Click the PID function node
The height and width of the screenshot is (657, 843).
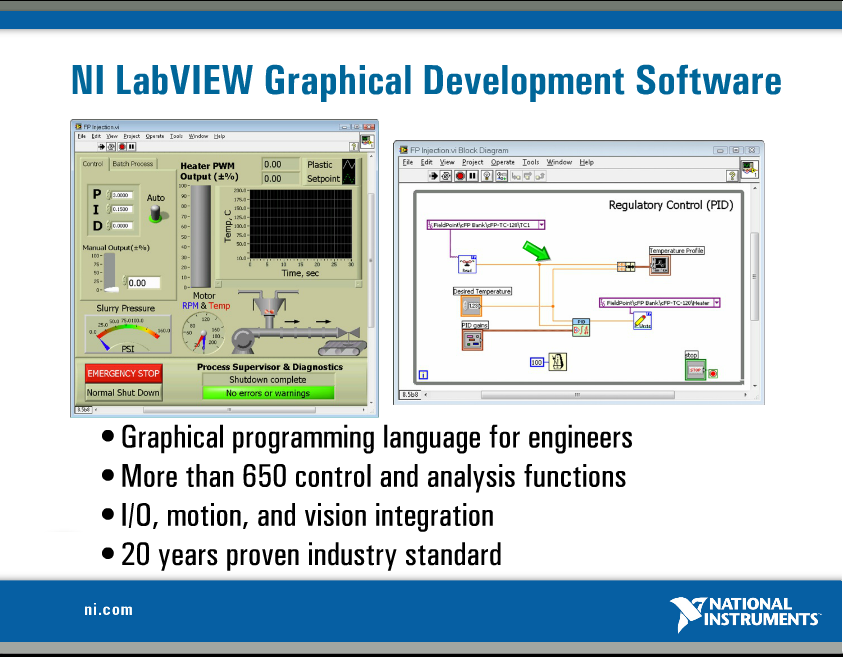581,326
